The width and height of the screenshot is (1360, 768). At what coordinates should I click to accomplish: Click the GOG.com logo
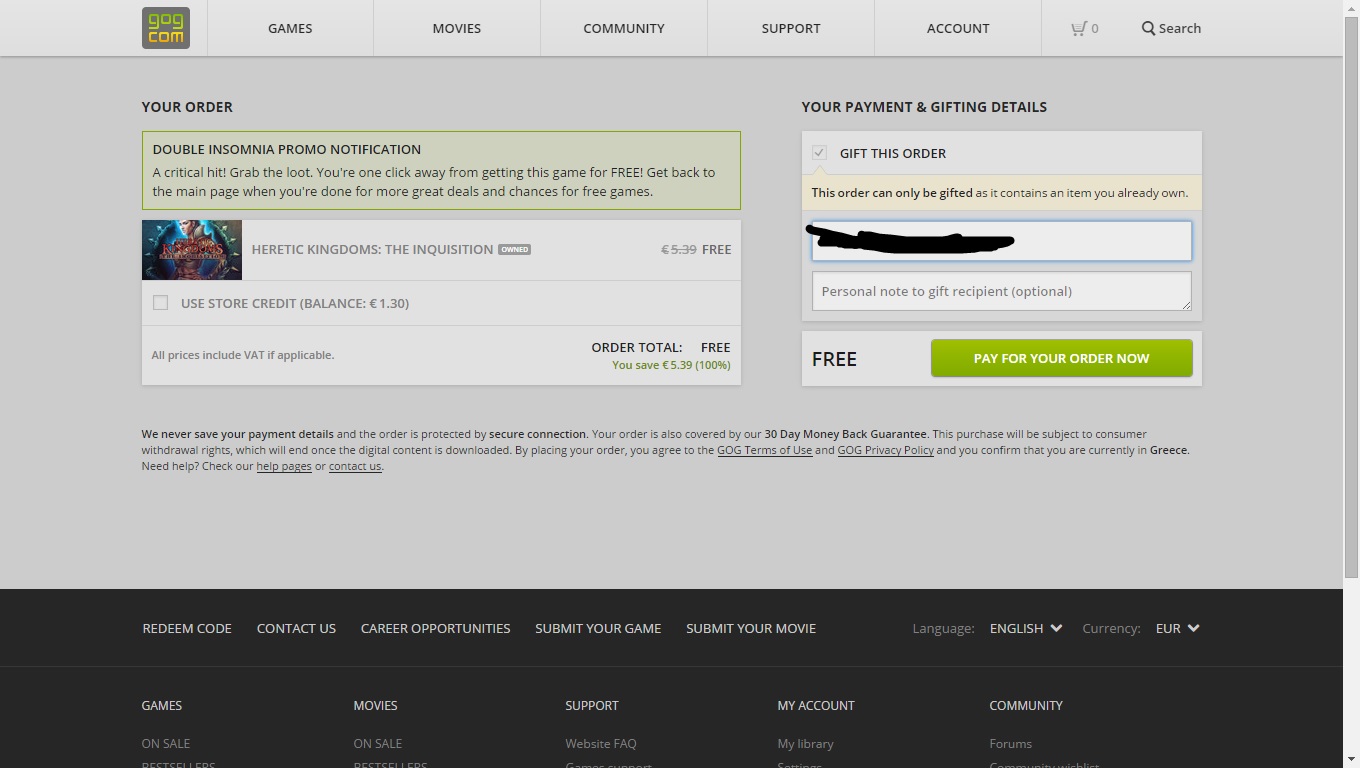click(166, 28)
